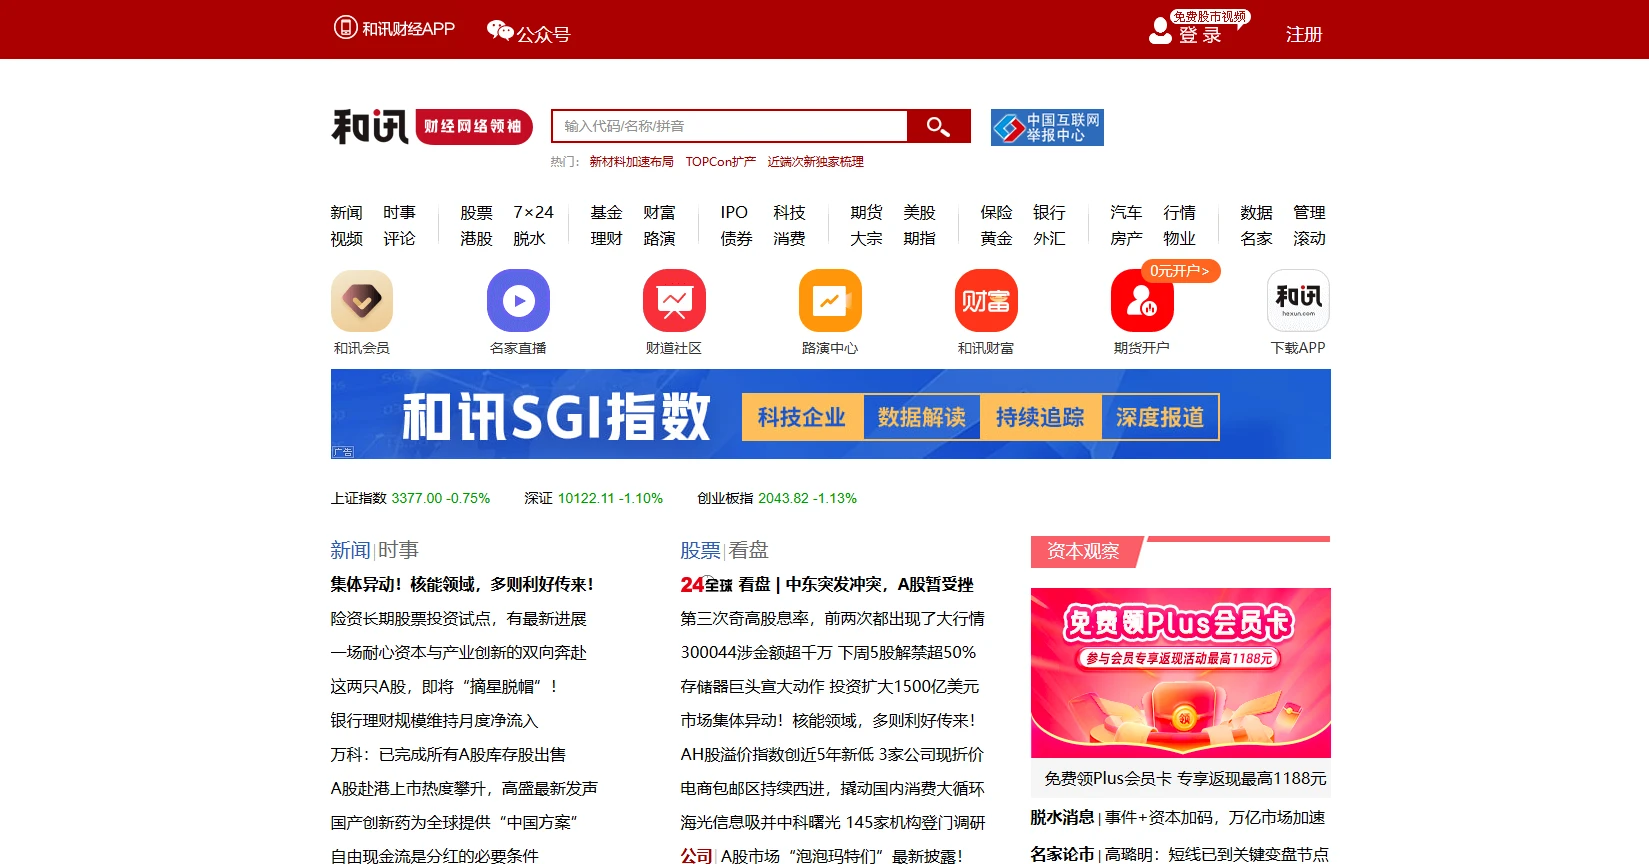The height and width of the screenshot is (864, 1649).
Task: Click the 深度报道 banner tab
Action: click(1160, 417)
